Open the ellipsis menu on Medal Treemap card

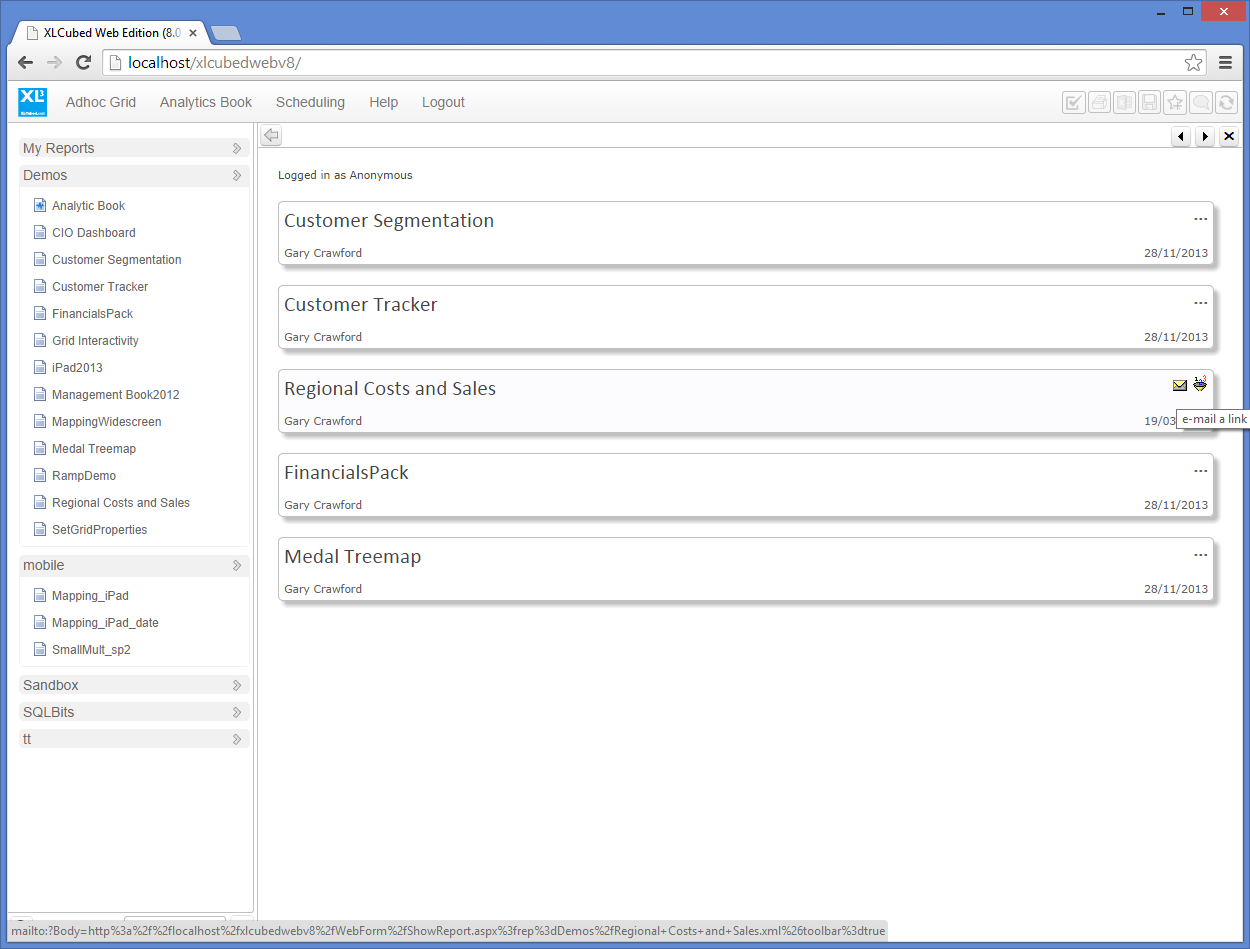[1201, 556]
